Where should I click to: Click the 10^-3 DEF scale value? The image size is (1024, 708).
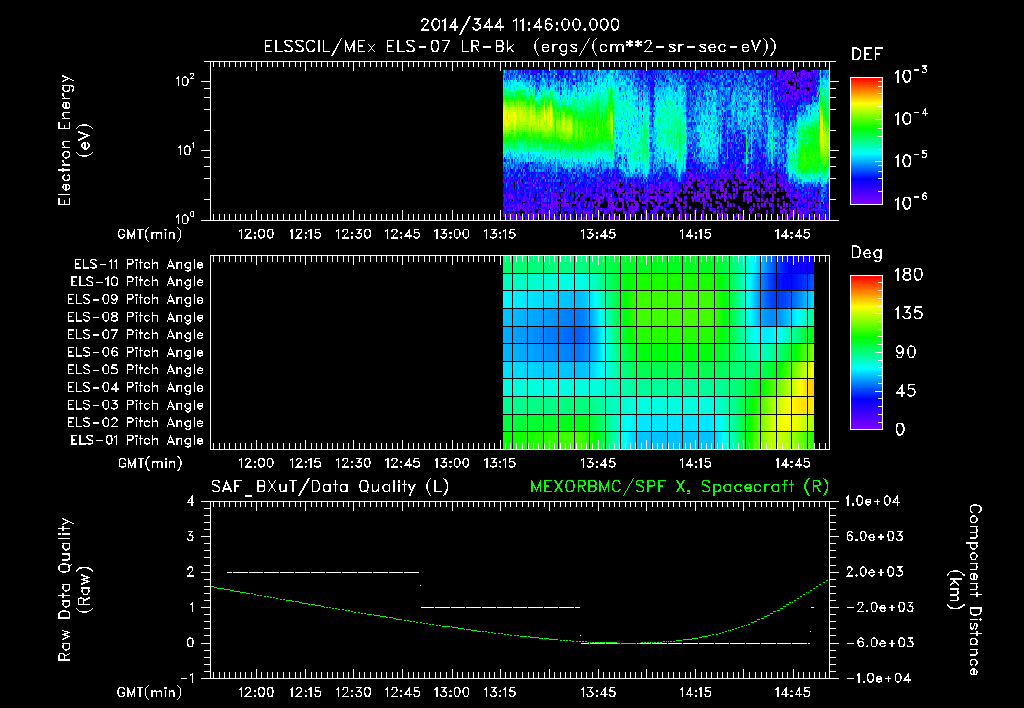pyautogui.click(x=910, y=75)
